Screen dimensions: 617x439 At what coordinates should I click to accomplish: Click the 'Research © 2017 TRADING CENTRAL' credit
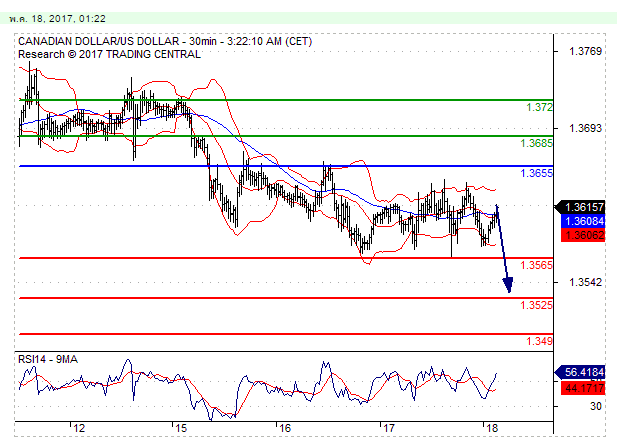point(109,54)
